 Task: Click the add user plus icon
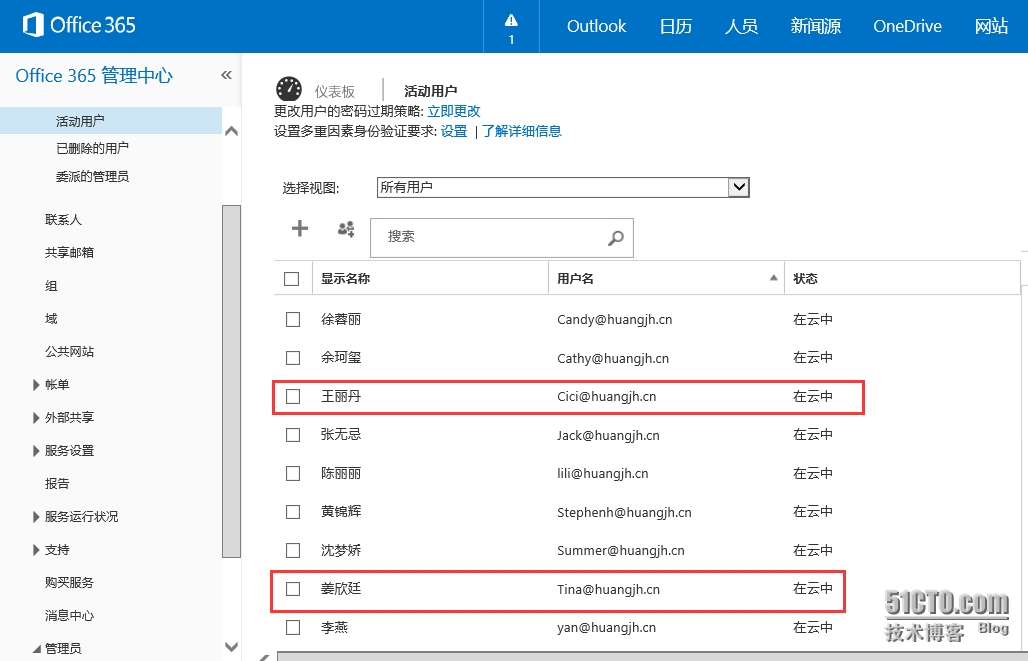[299, 229]
